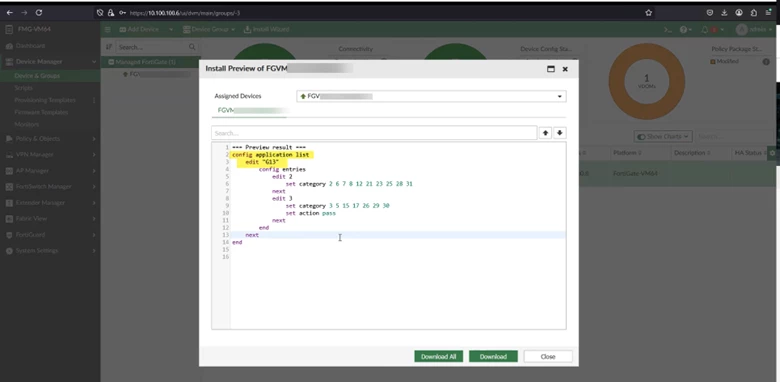This screenshot has height=382, width=780.
Task: Click the info icon beside Modified
Action: point(766,62)
